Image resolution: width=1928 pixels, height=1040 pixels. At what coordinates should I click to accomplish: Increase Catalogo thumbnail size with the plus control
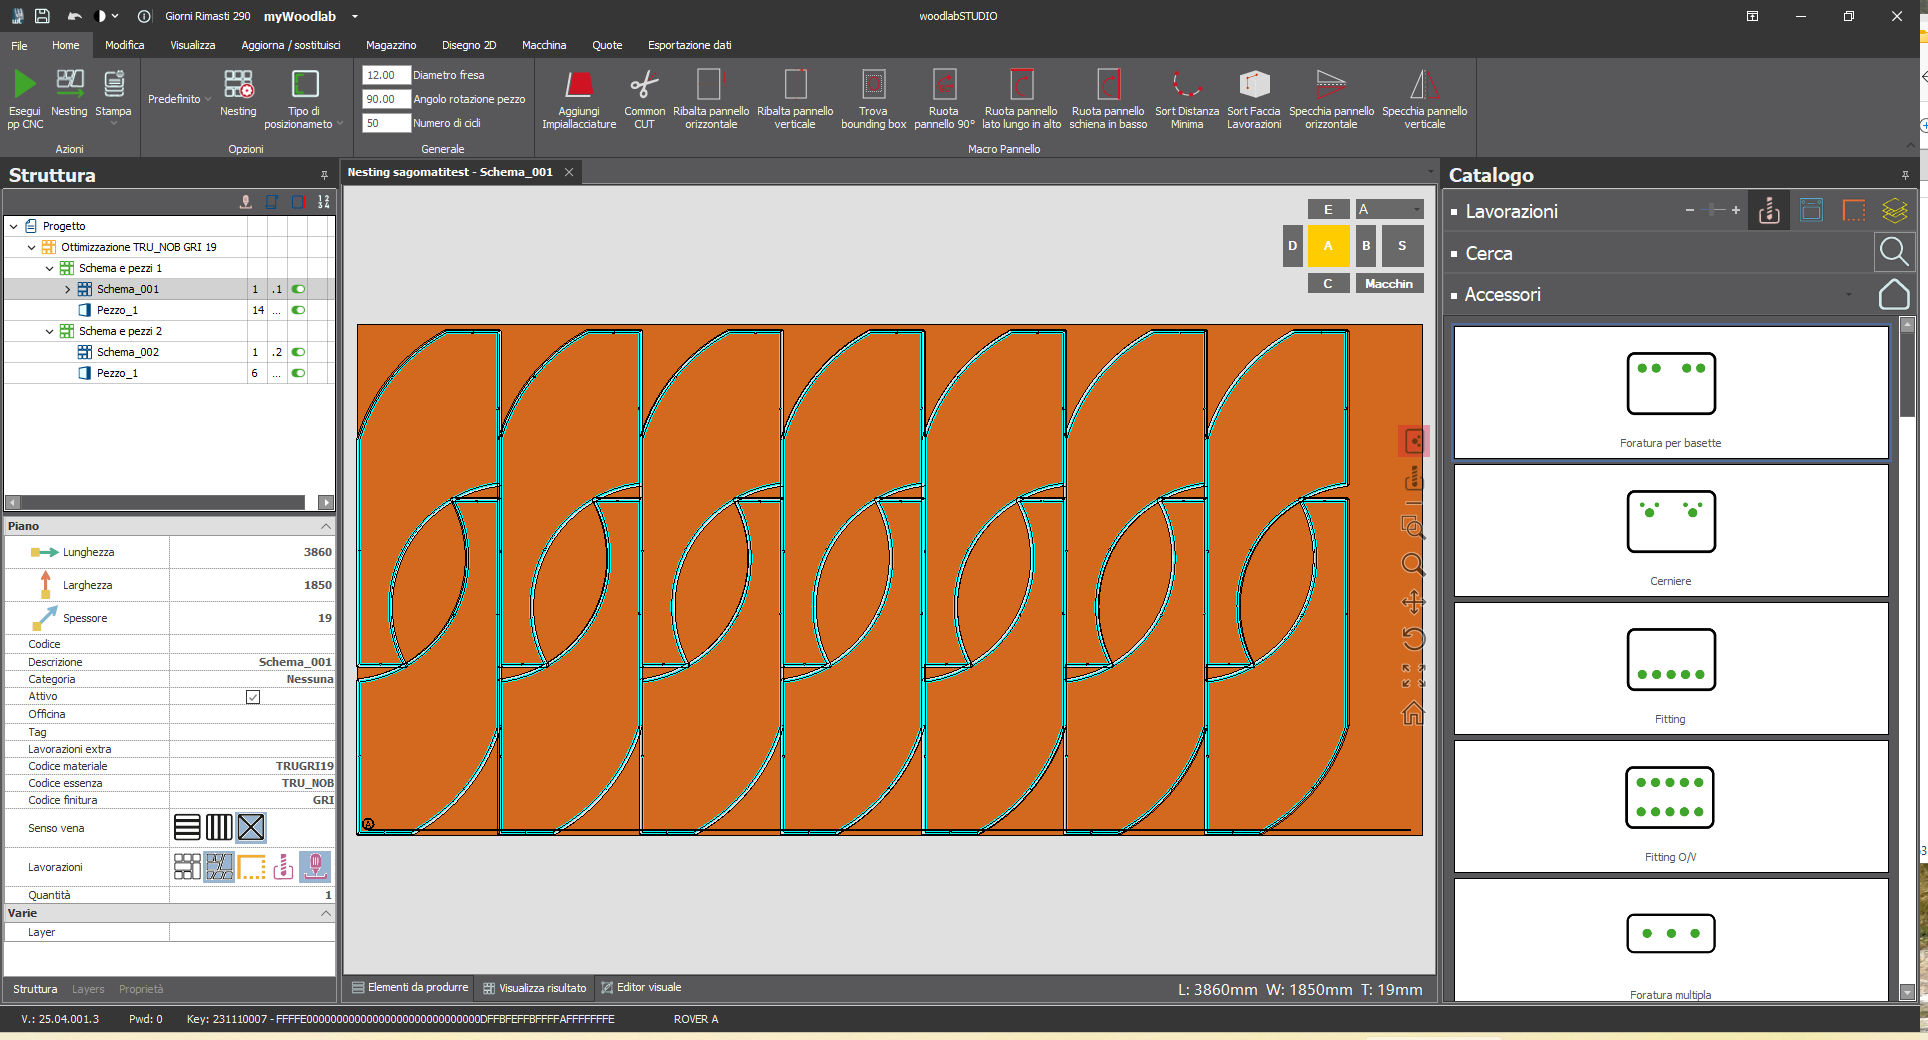coord(1737,211)
